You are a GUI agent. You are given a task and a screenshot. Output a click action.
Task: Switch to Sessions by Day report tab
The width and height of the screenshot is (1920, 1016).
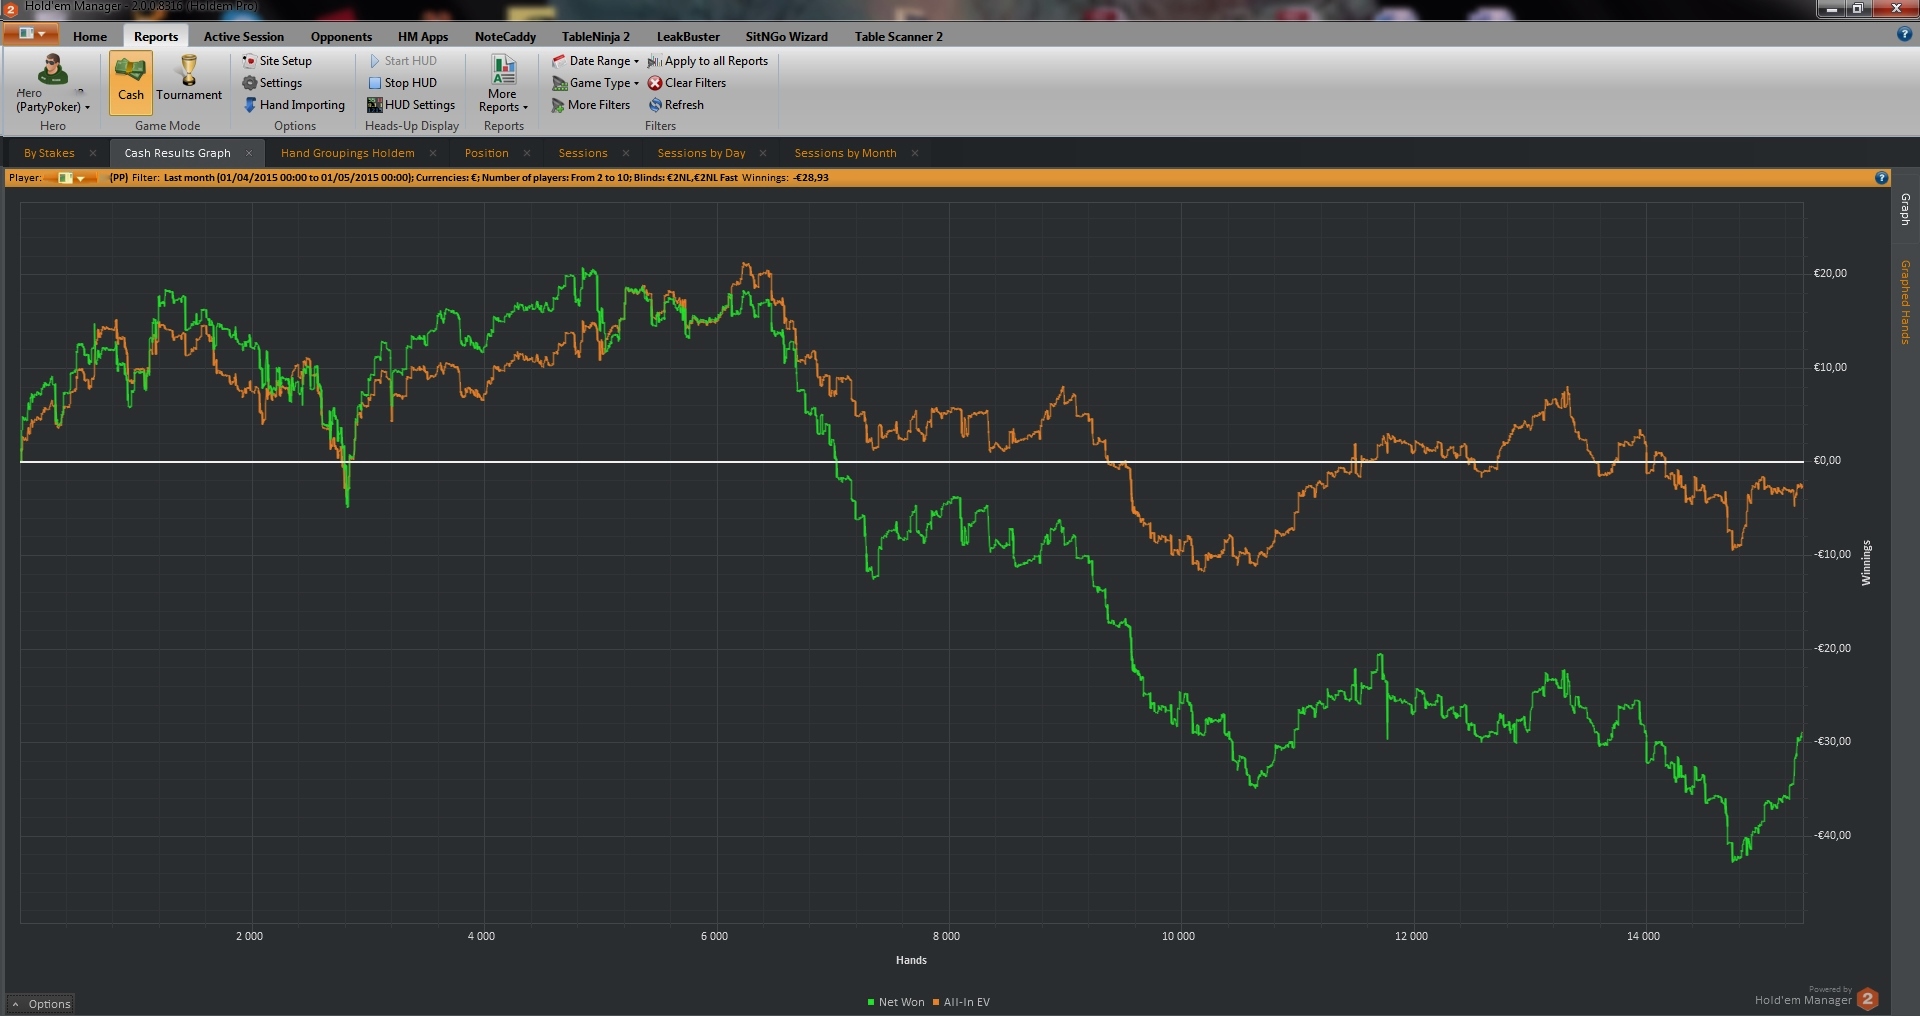pyautogui.click(x=701, y=153)
